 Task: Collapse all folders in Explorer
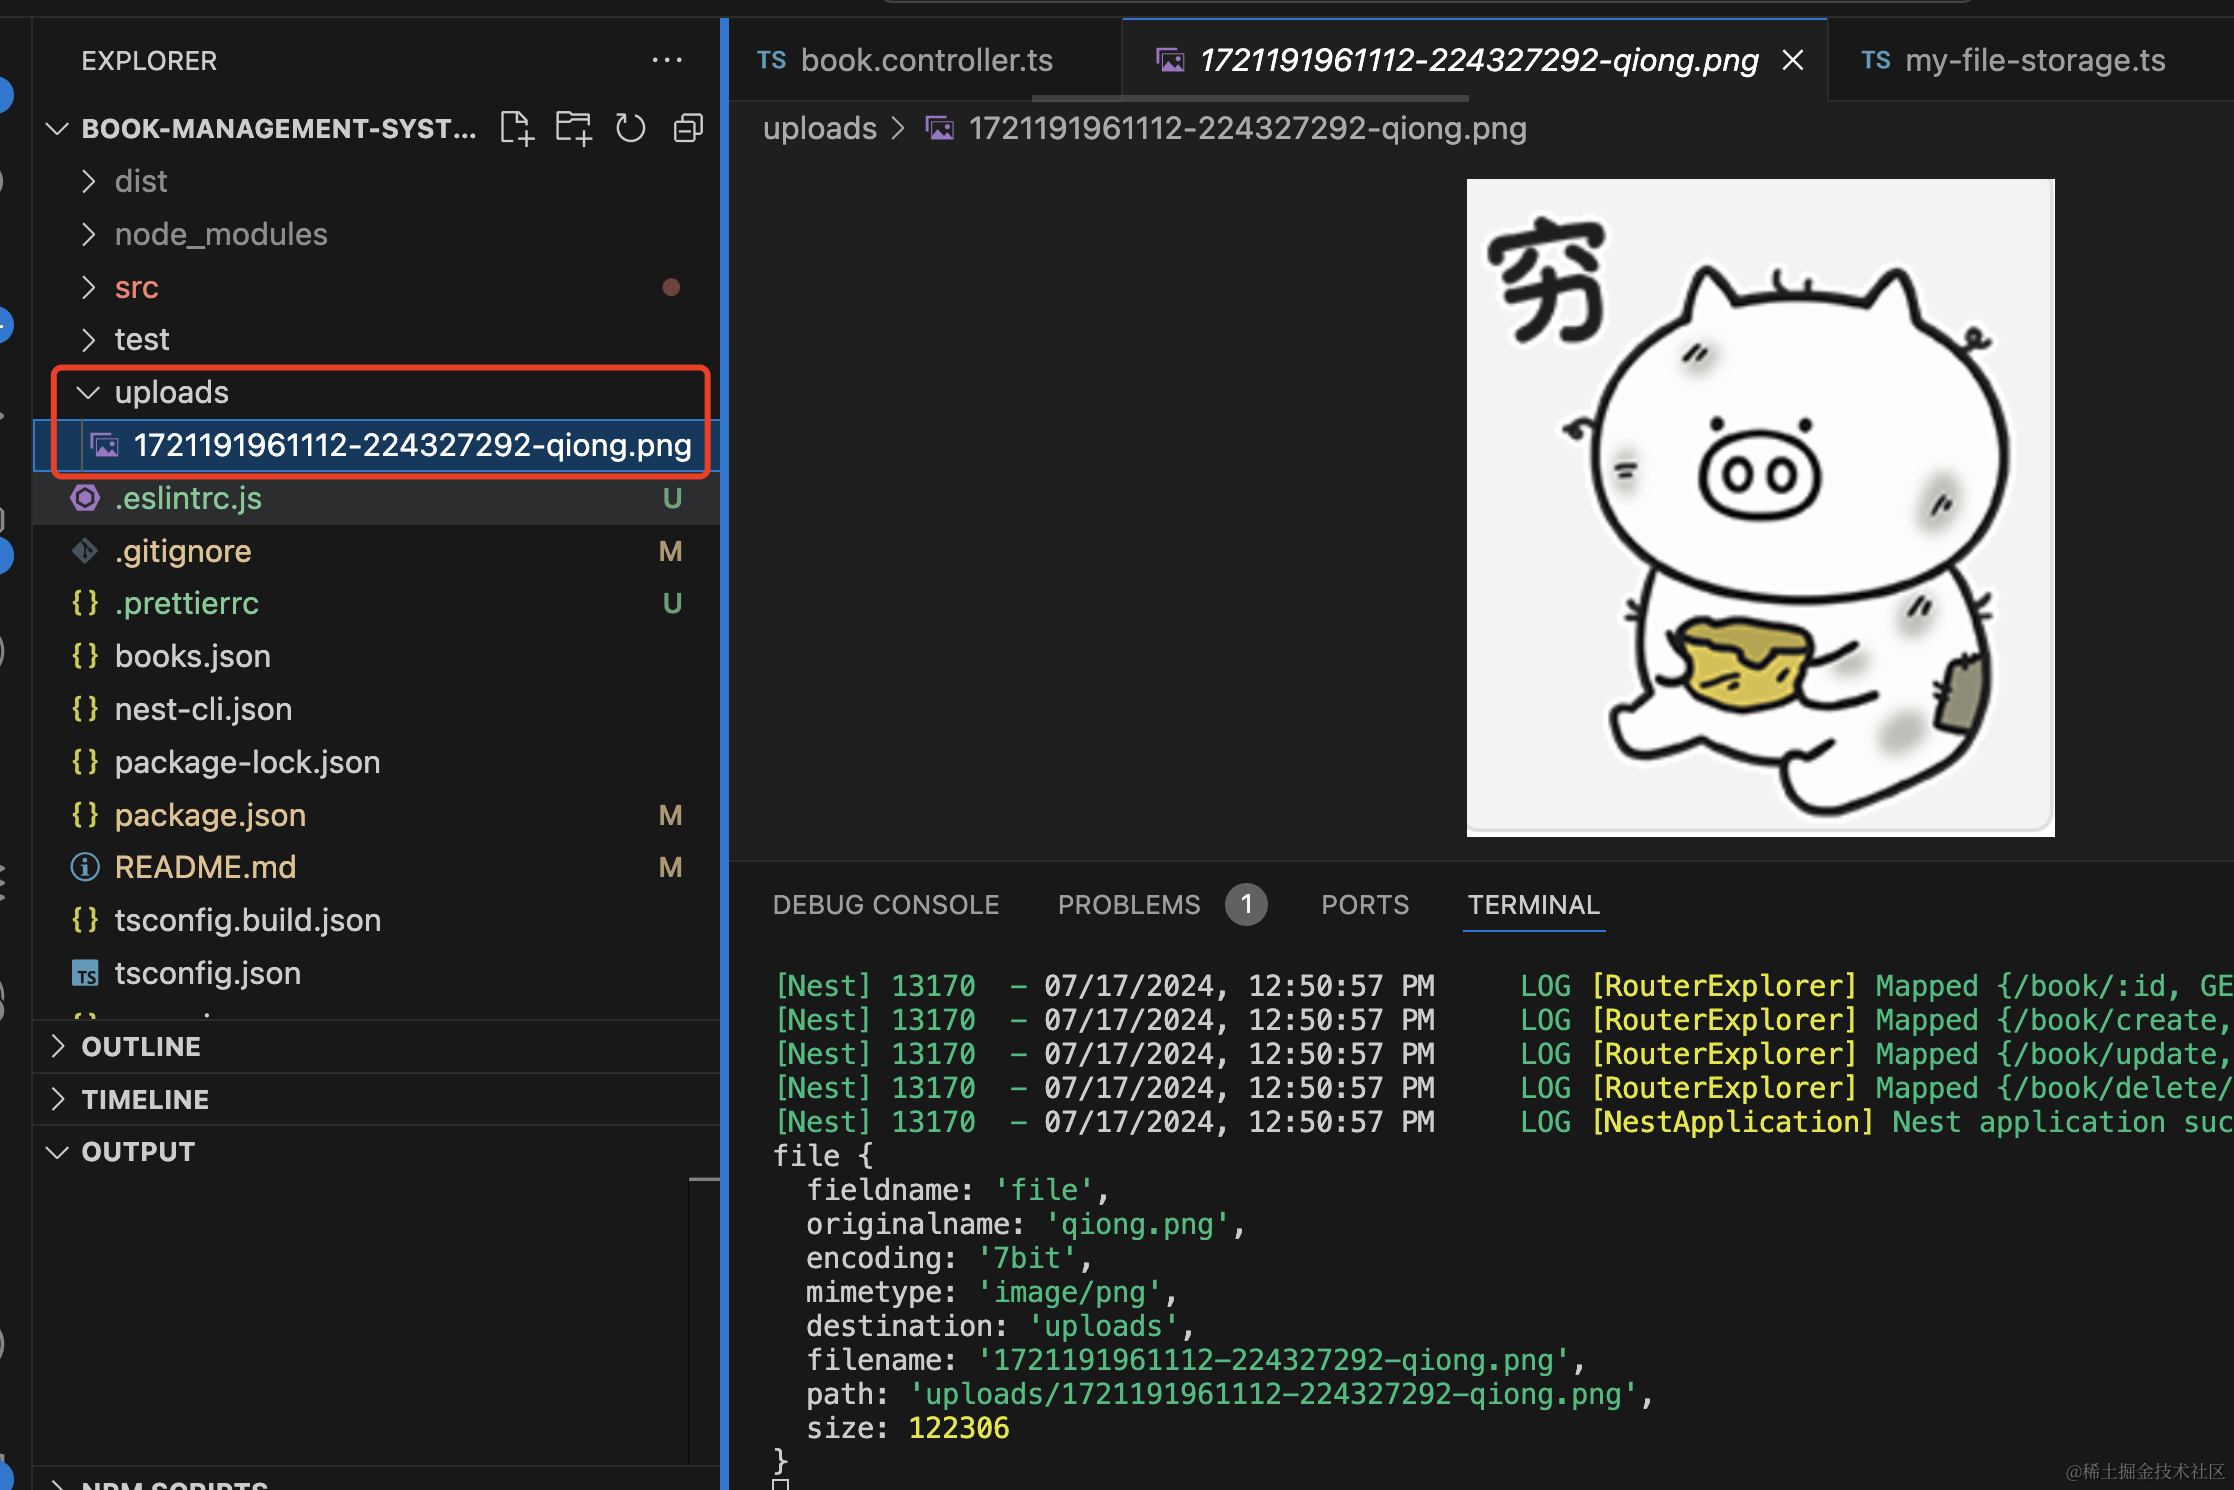[688, 128]
